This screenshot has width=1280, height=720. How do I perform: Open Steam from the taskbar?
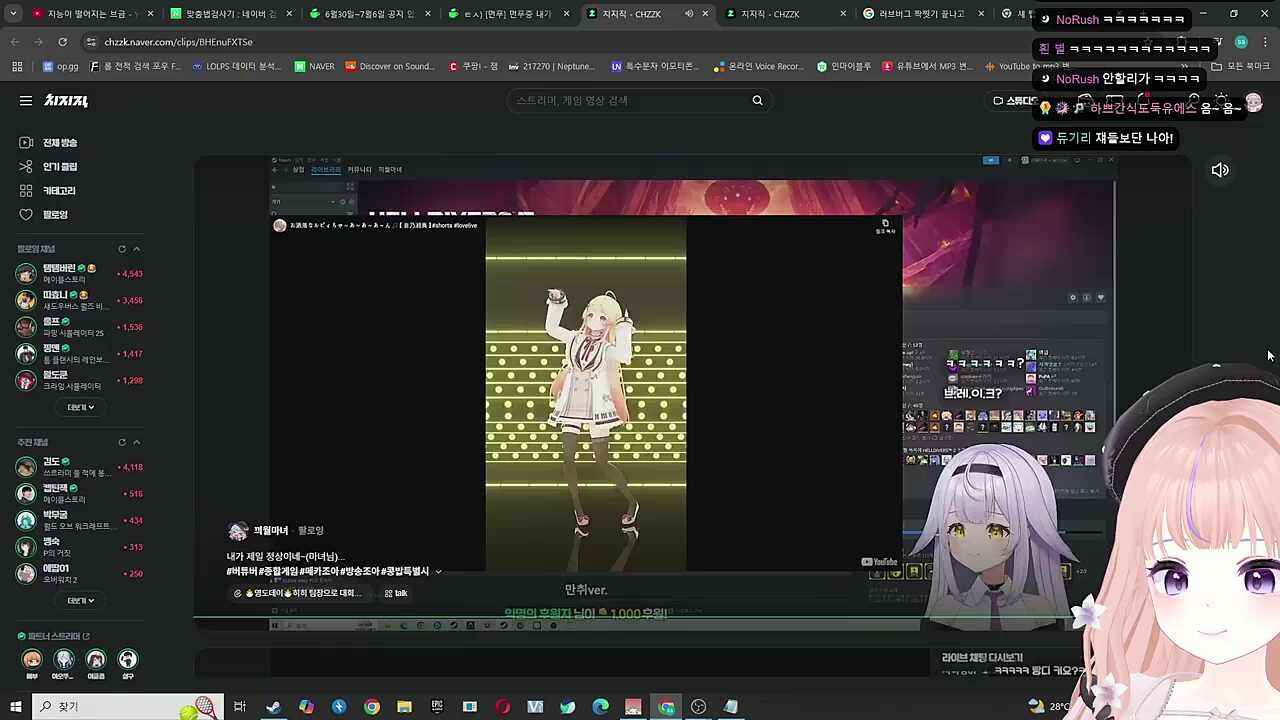[x=273, y=707]
